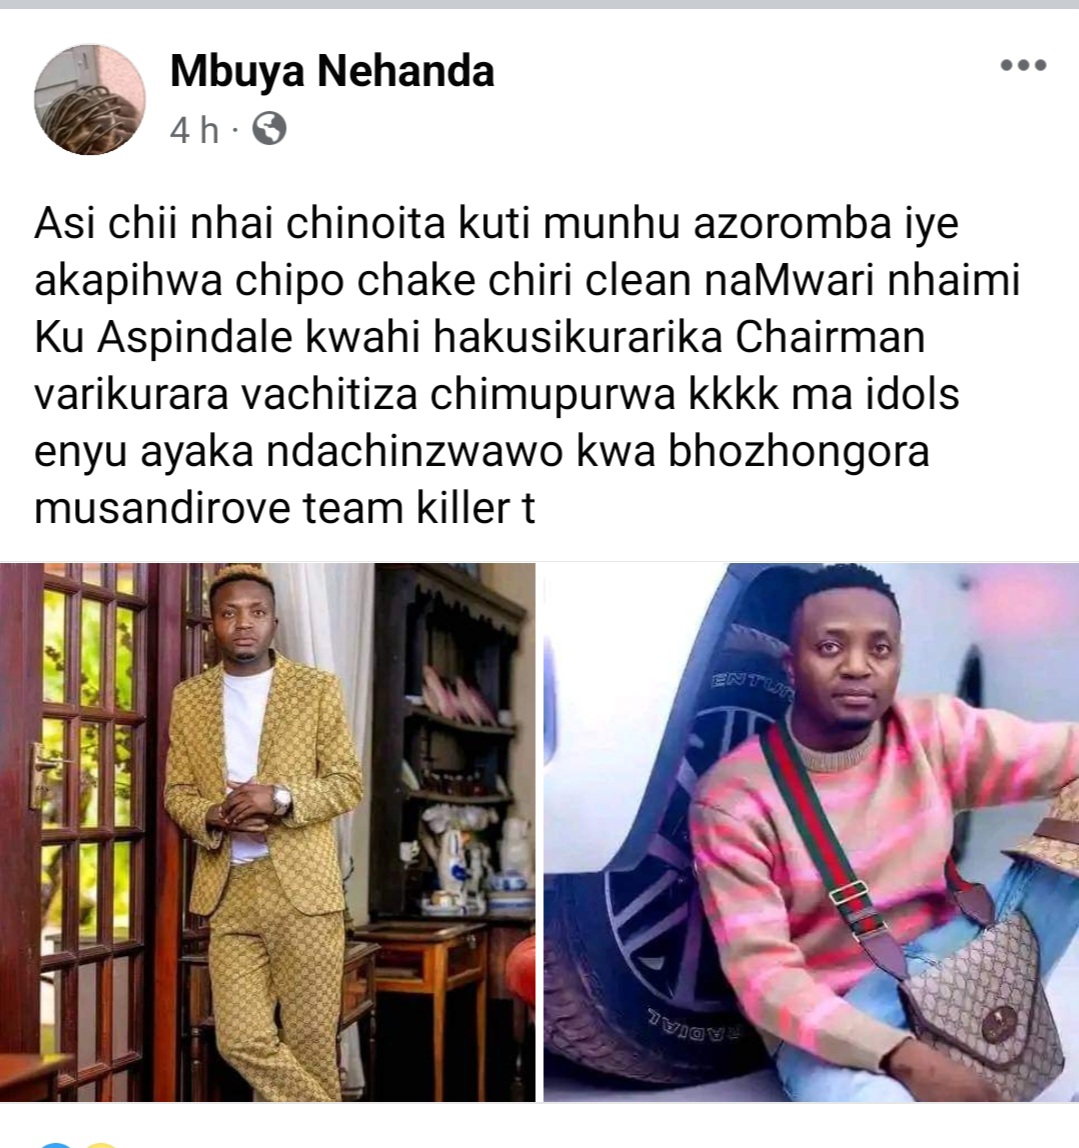Tap the author avatar thumbnail beside the name
The height and width of the screenshot is (1148, 1079).
click(89, 100)
